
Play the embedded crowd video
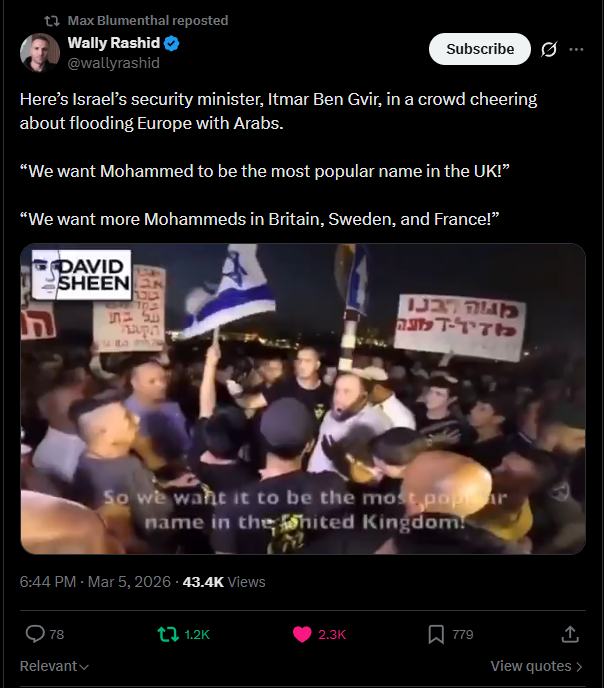tap(303, 399)
